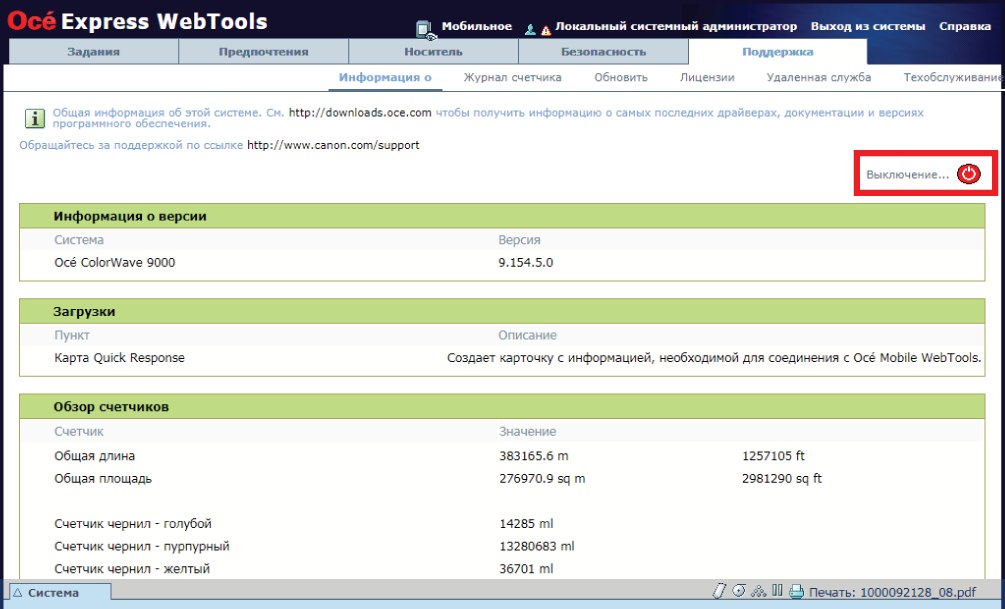Switch to the Лицензии sub-tab
Viewport: 1005px width, 609px height.
click(707, 78)
